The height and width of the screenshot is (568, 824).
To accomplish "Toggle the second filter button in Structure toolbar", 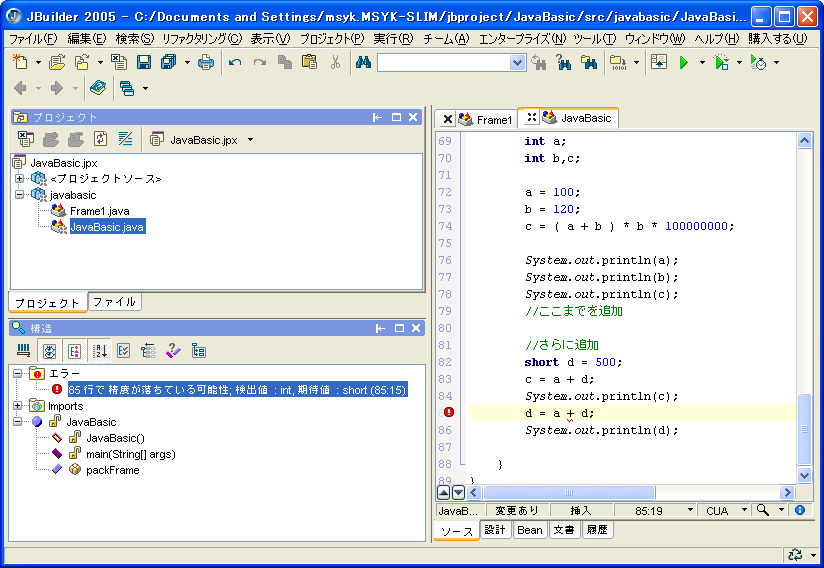I will click(48, 351).
